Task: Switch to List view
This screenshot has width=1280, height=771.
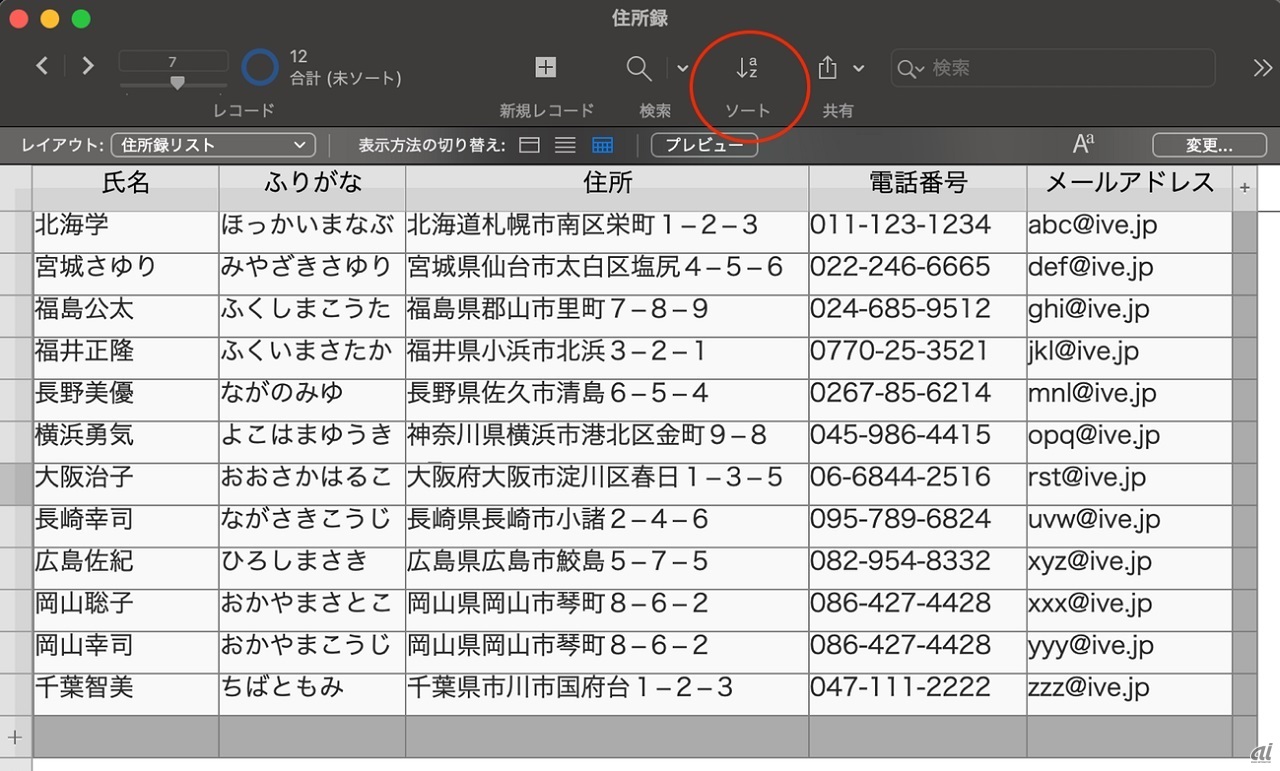Action: pyautogui.click(x=566, y=146)
